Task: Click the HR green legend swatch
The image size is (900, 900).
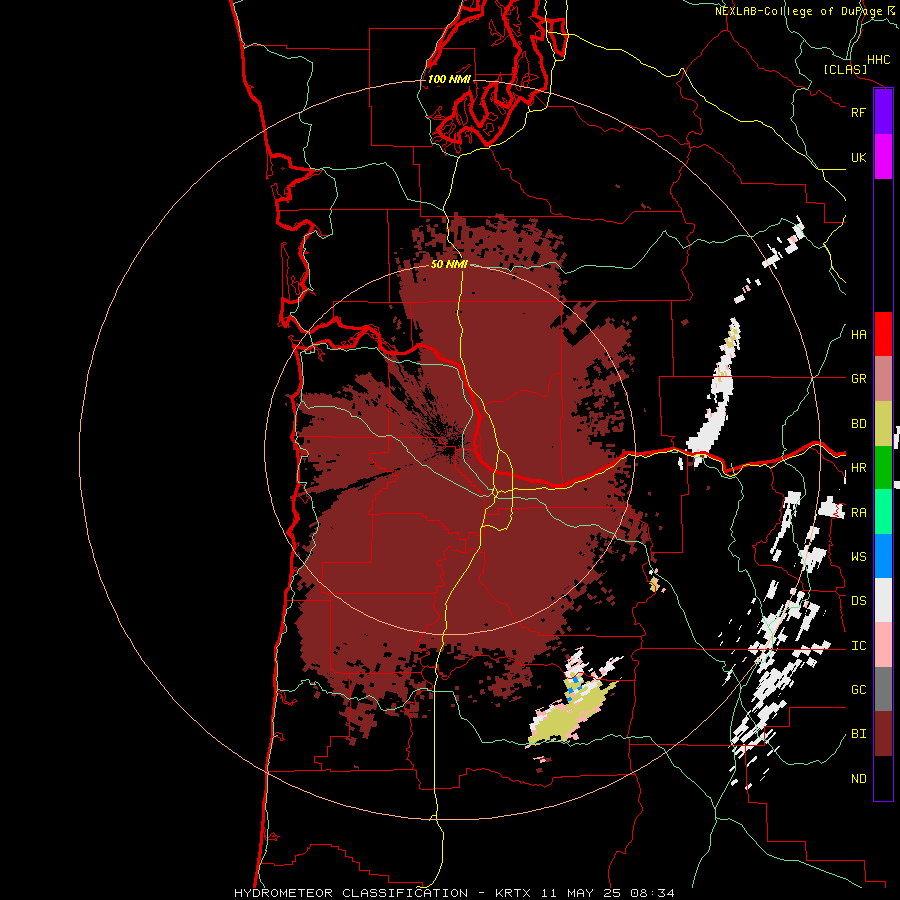Action: (x=883, y=468)
